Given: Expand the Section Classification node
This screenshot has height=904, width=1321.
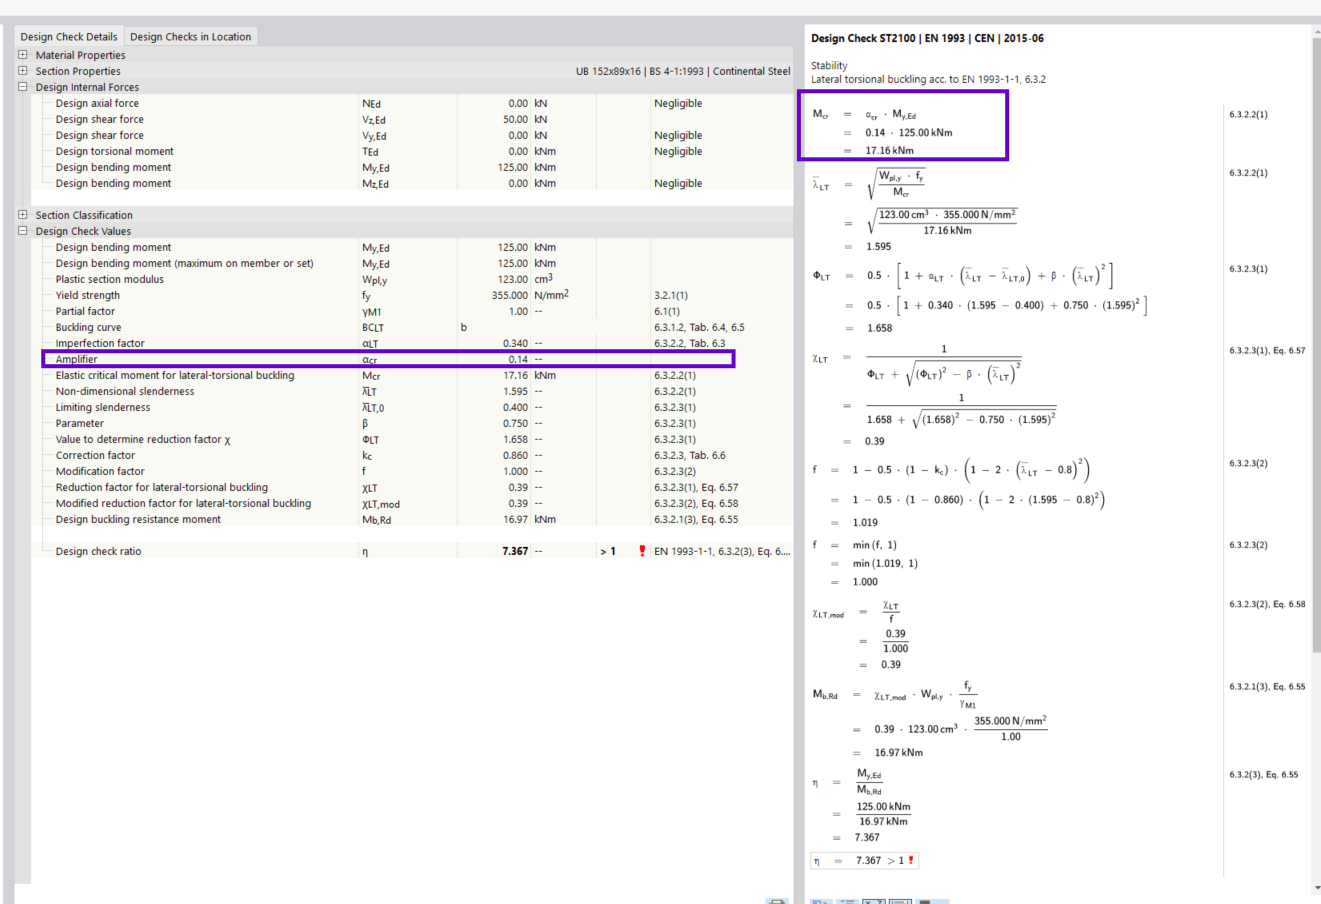Looking at the screenshot, I should tap(23, 215).
